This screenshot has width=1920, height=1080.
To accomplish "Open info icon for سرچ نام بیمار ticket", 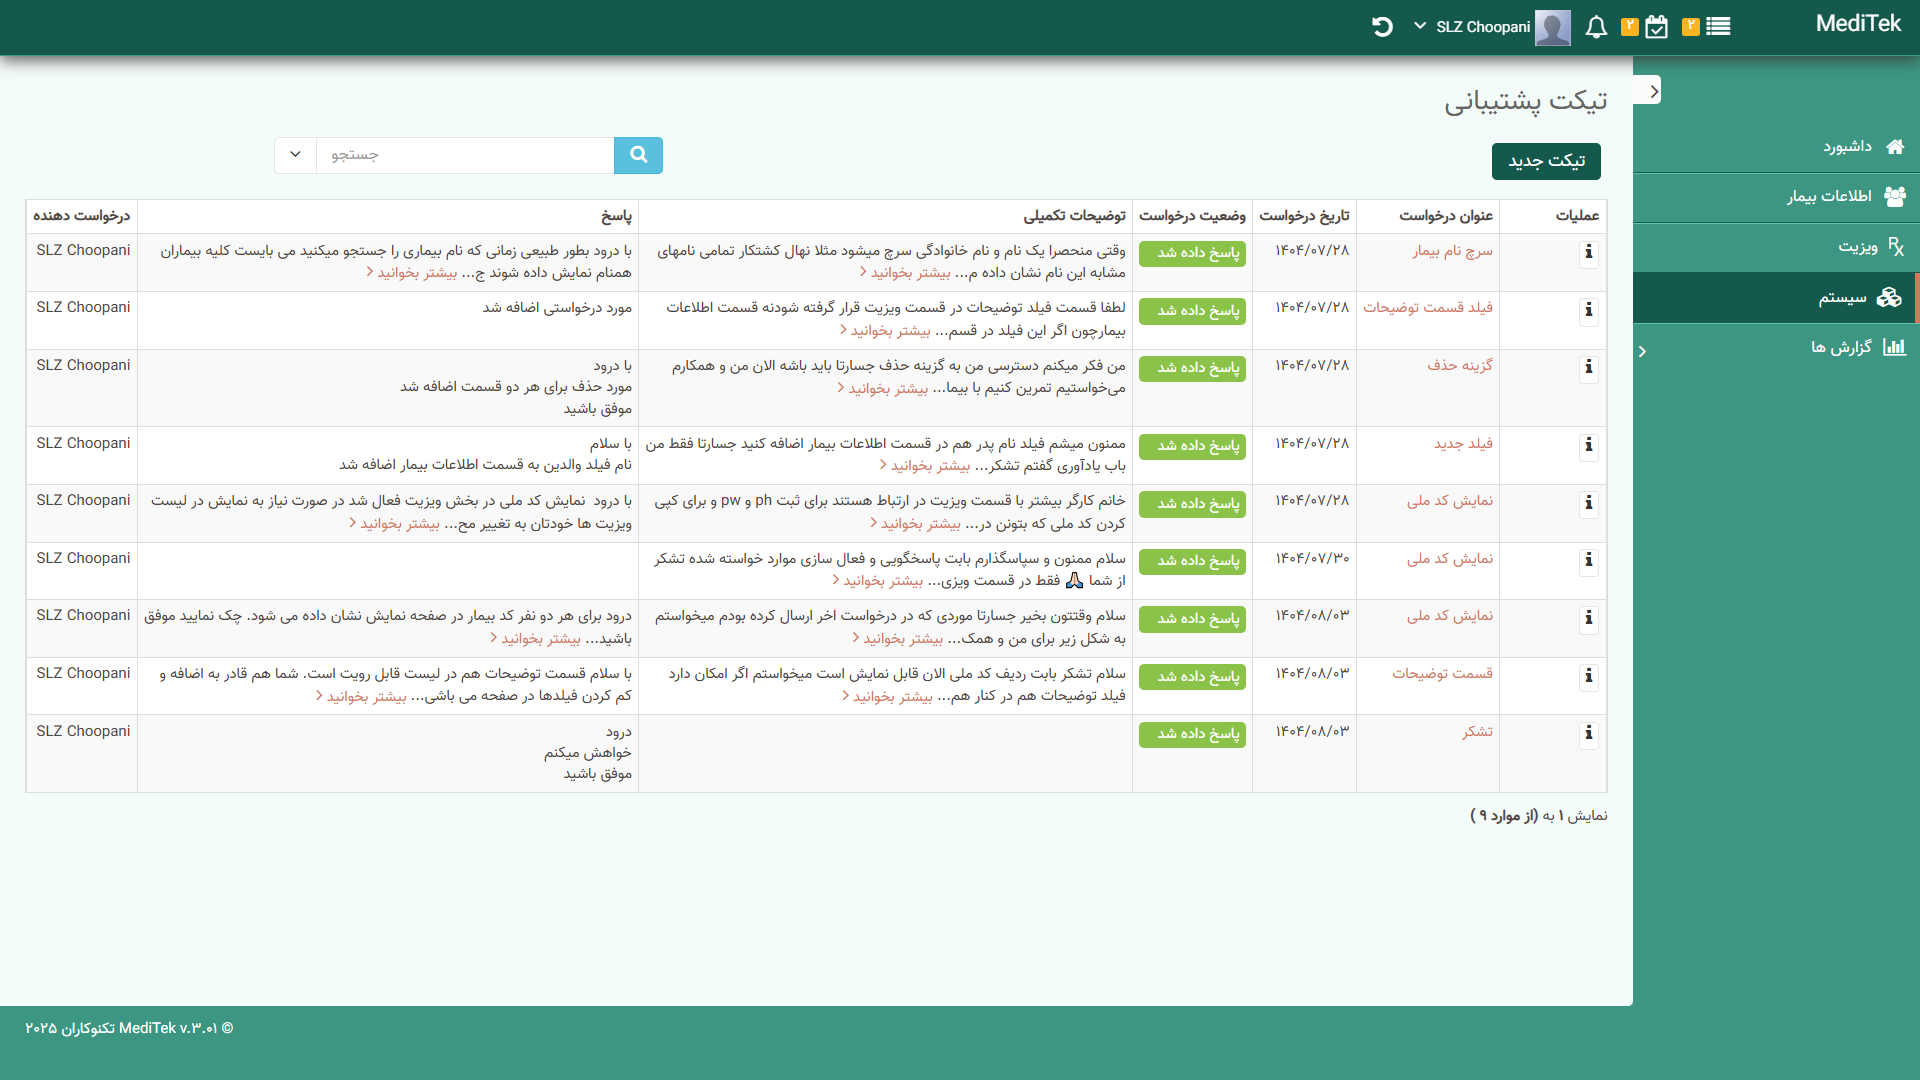I will coord(1588,253).
